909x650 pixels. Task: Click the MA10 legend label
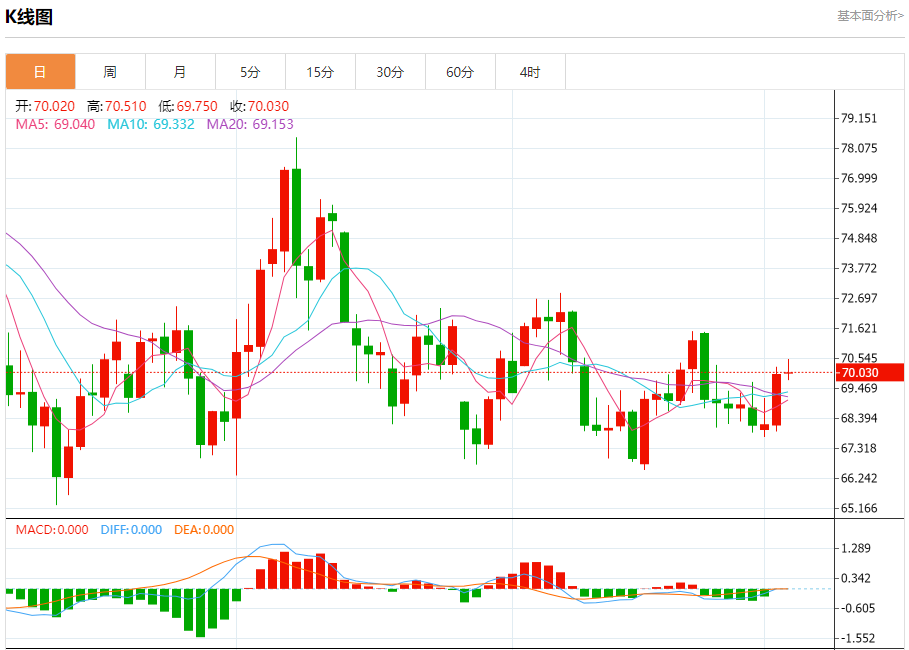coord(151,124)
